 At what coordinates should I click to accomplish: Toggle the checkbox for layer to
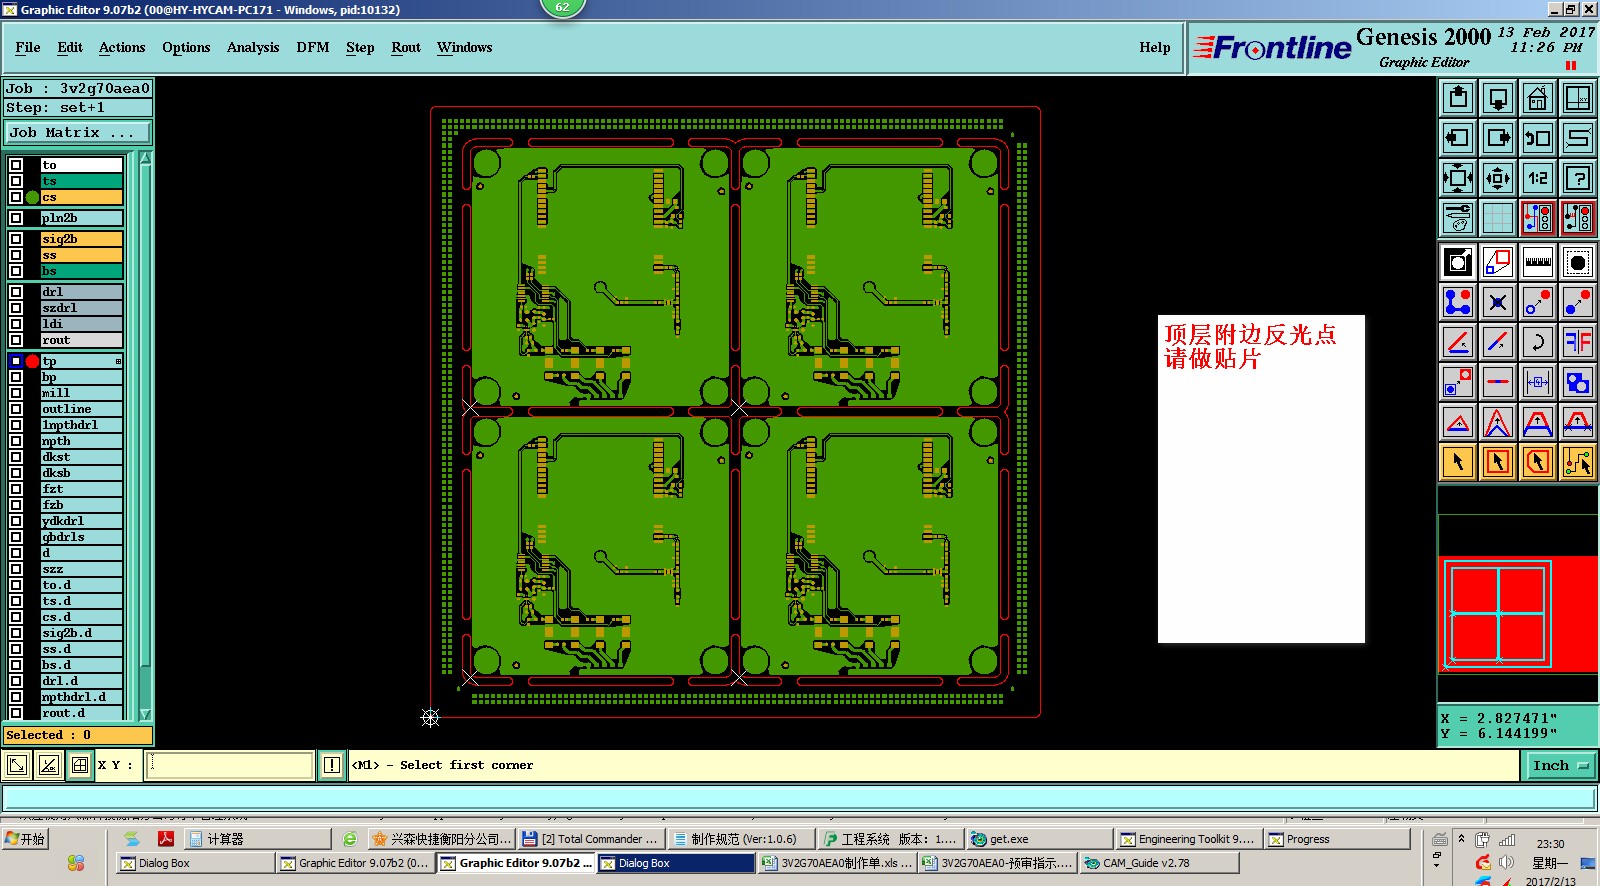(16, 165)
